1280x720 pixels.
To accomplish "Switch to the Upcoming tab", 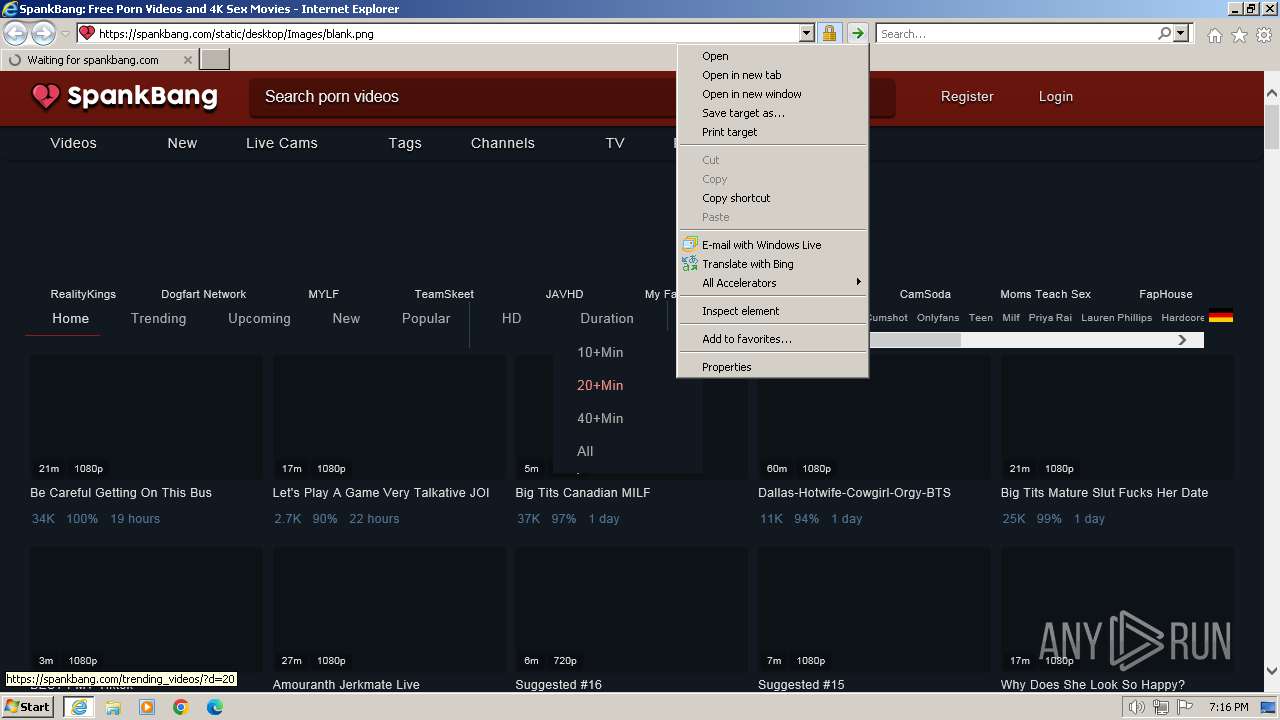I will (x=259, y=318).
